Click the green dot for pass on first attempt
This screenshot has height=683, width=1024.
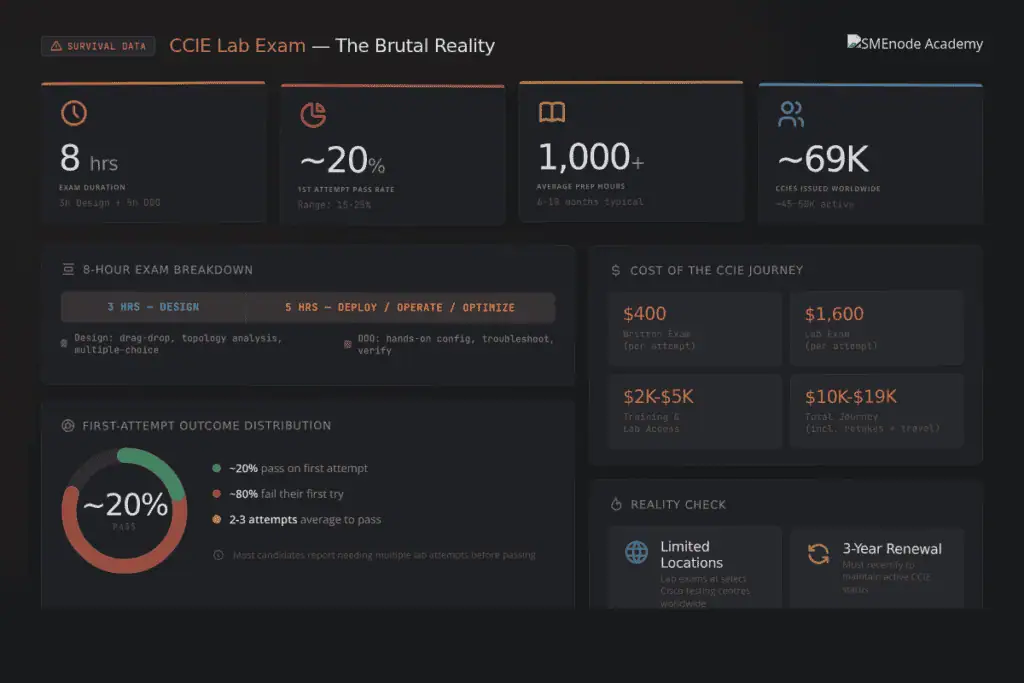point(217,468)
